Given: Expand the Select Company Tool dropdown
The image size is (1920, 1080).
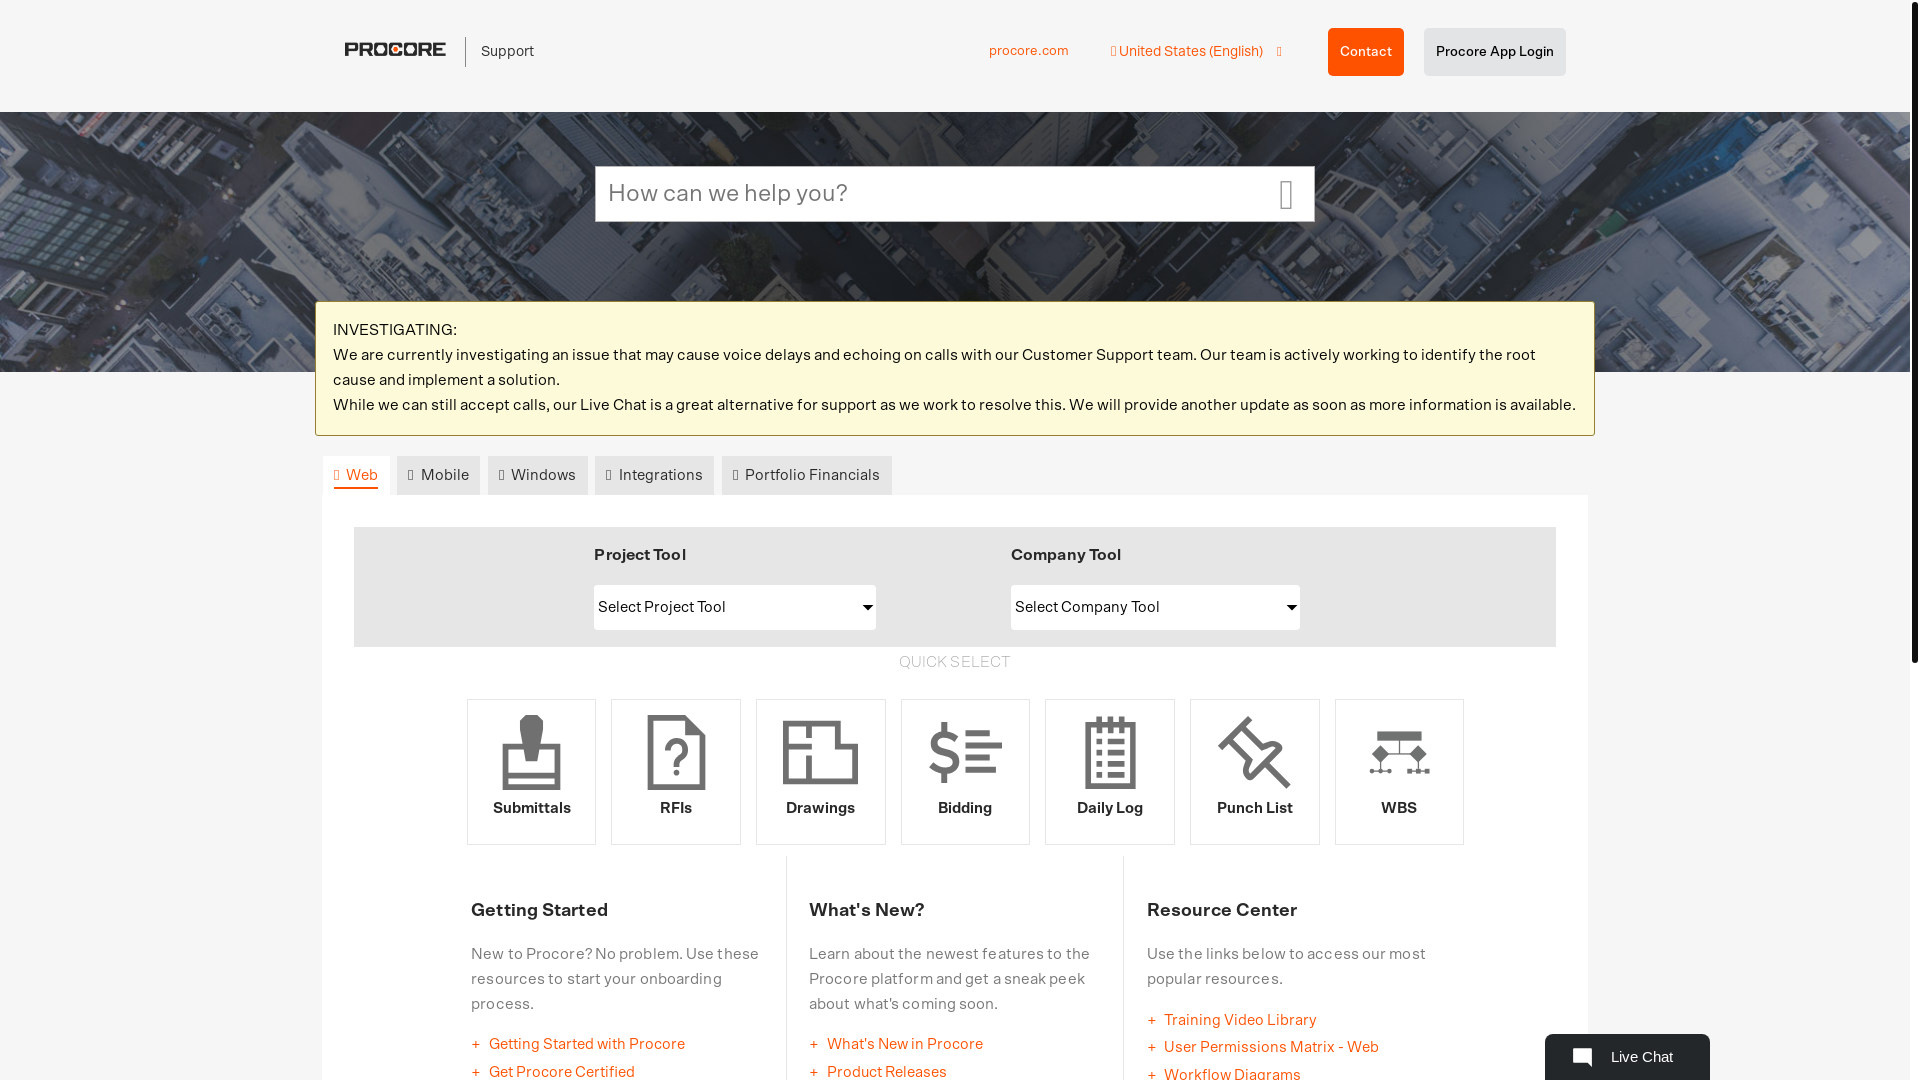Looking at the screenshot, I should 1155,607.
